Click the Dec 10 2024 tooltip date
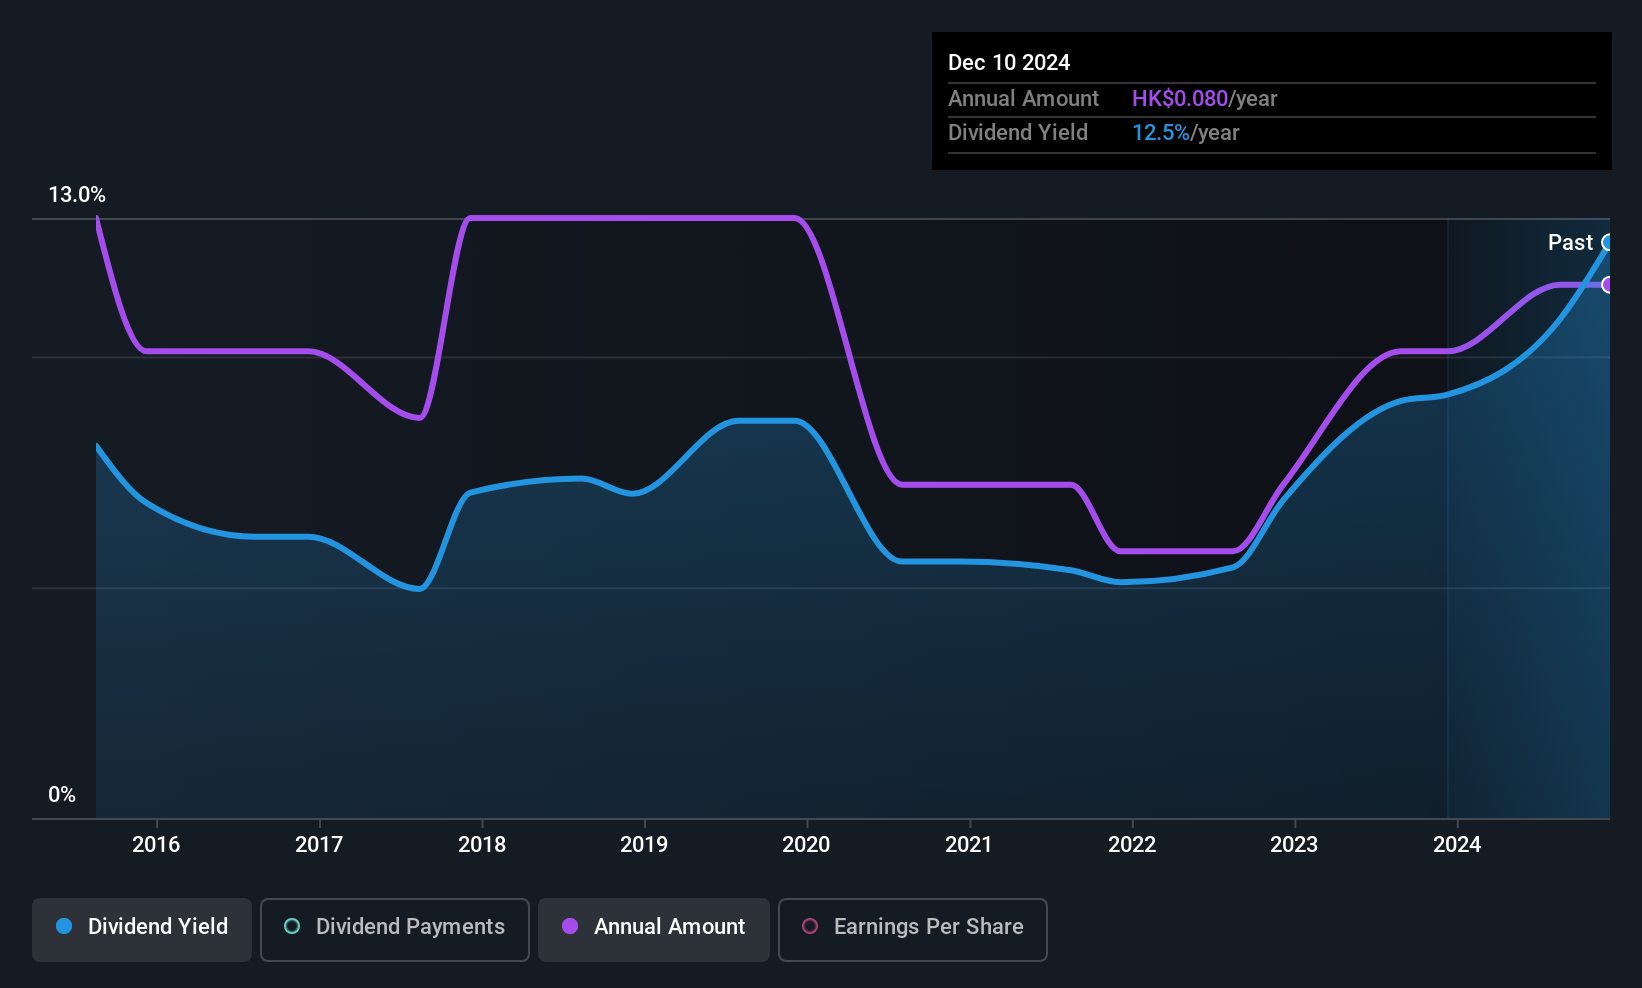Image resolution: width=1642 pixels, height=988 pixels. (x=1009, y=63)
